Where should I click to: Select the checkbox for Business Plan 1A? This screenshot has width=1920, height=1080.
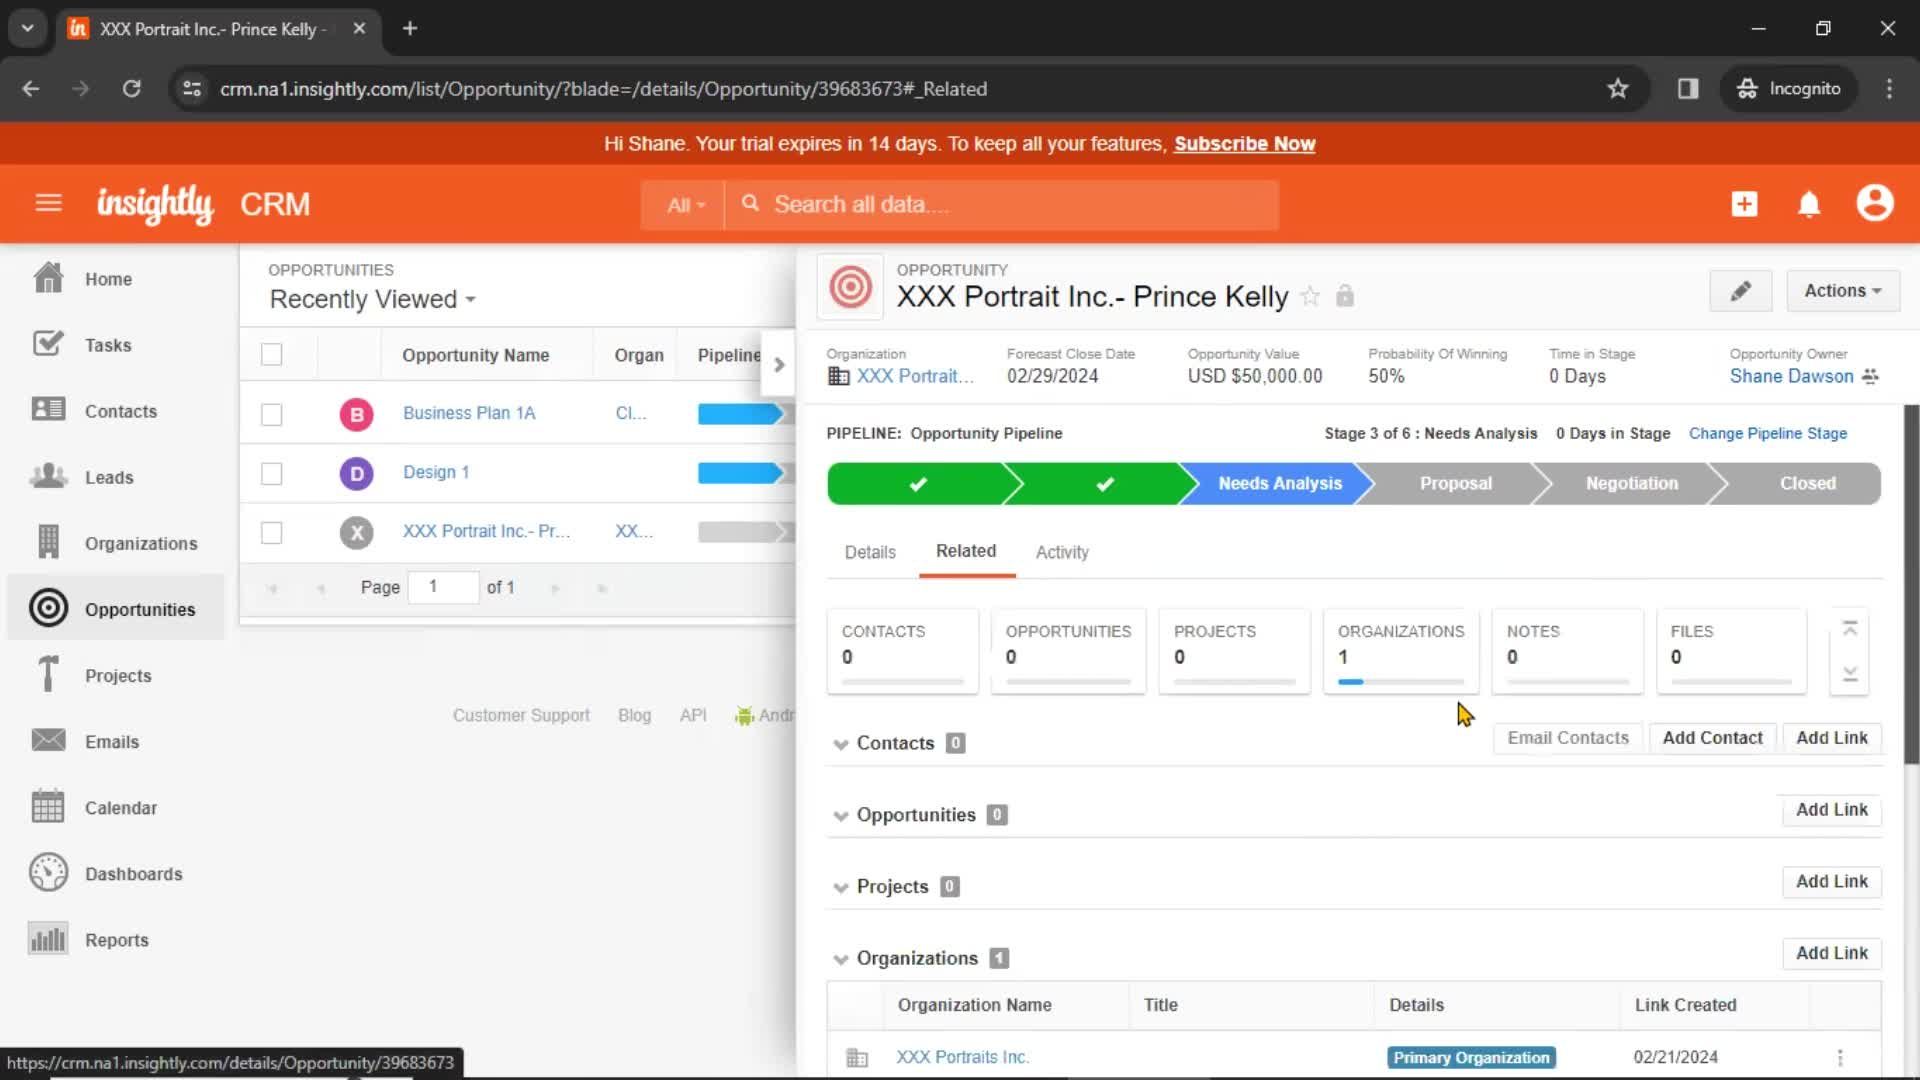tap(273, 413)
